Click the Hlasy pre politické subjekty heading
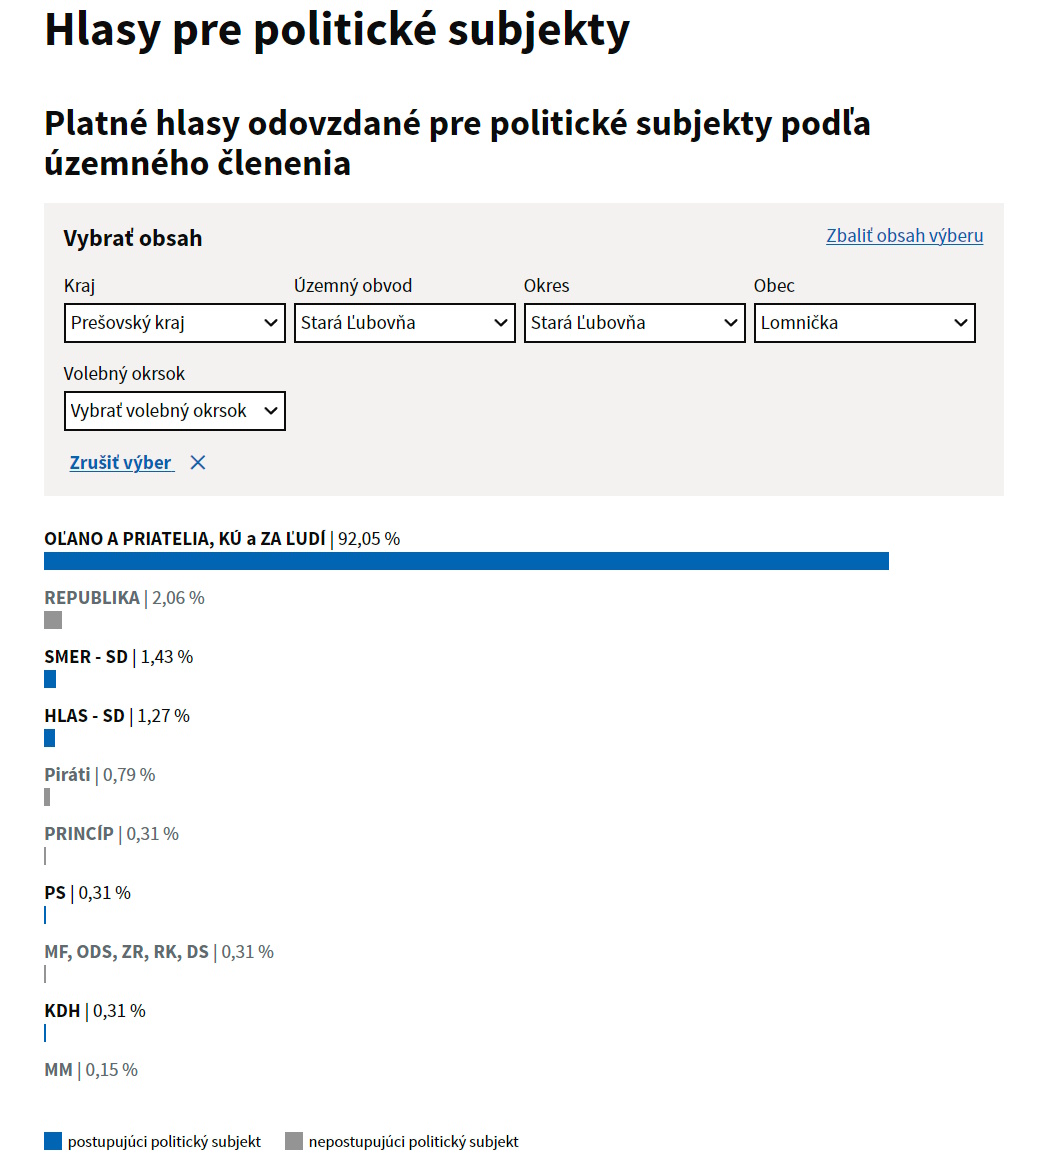This screenshot has width=1049, height=1168. (x=337, y=30)
